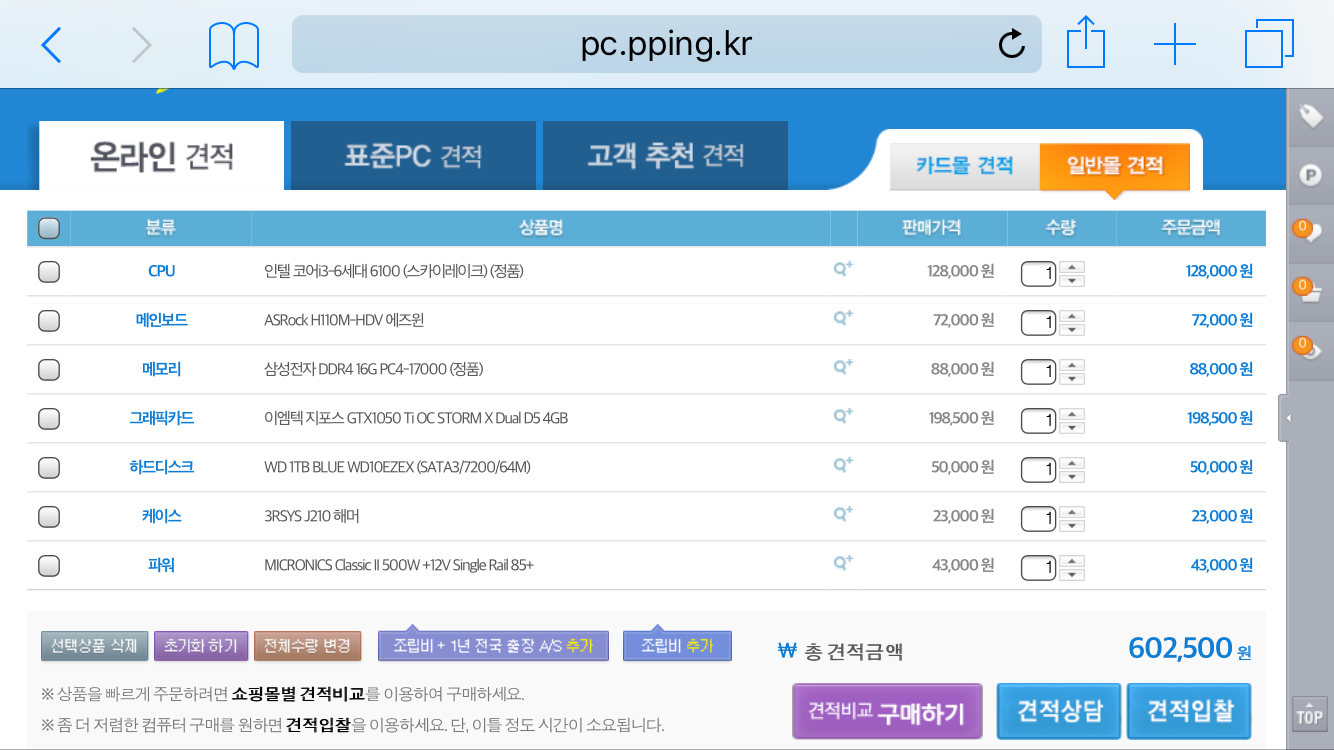Decrease the 파워 quantity with the down arrow
This screenshot has height=750, width=1334.
1072,574
